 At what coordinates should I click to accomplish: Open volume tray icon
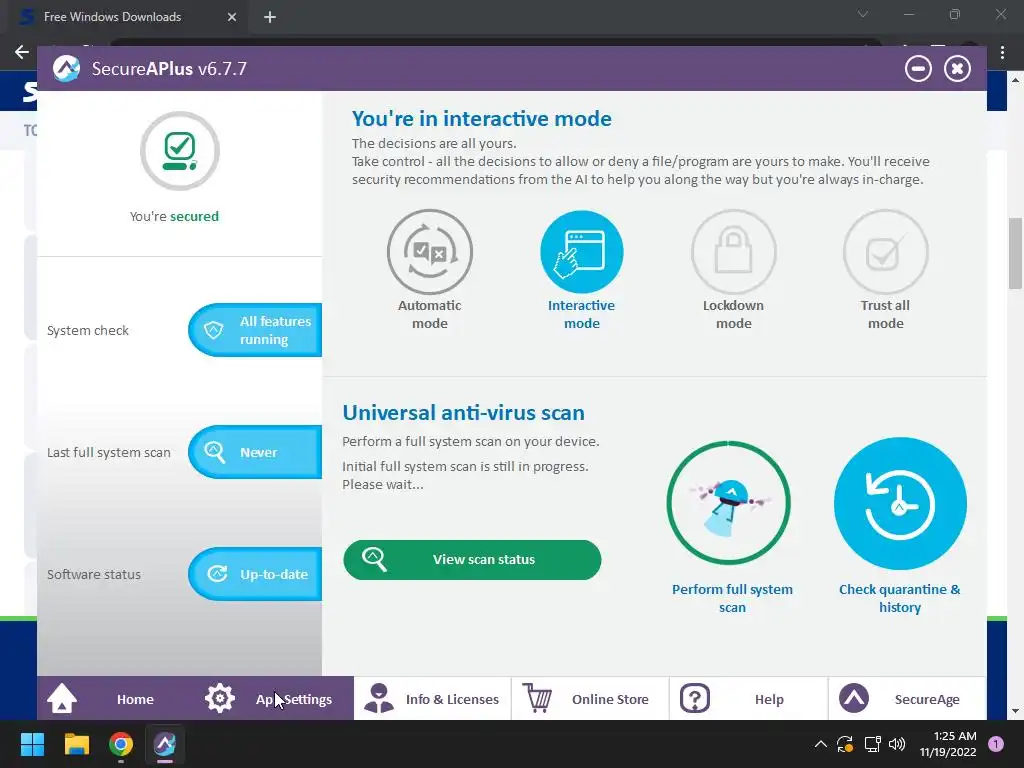(x=897, y=744)
